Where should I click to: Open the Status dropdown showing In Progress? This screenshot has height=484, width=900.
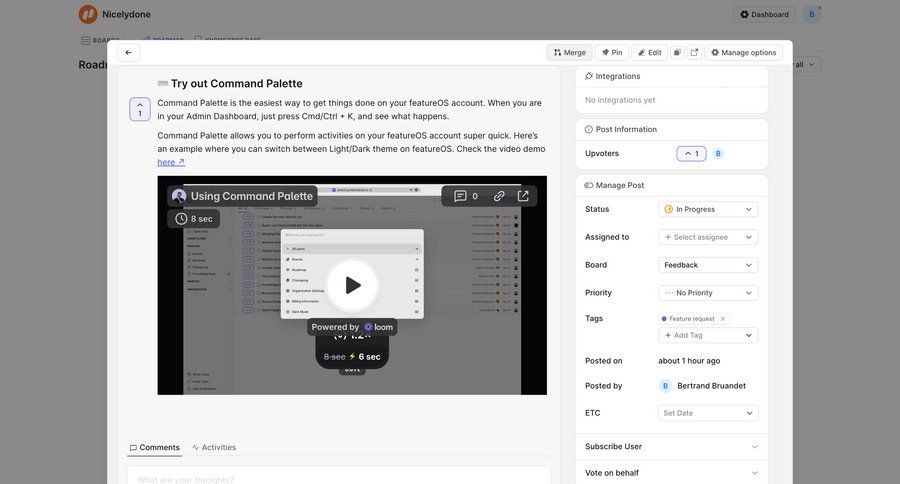[708, 209]
